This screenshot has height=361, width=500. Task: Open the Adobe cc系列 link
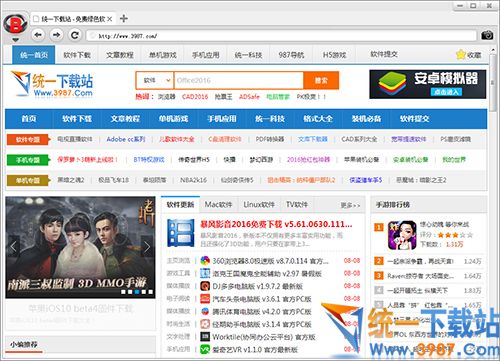[x=126, y=139]
